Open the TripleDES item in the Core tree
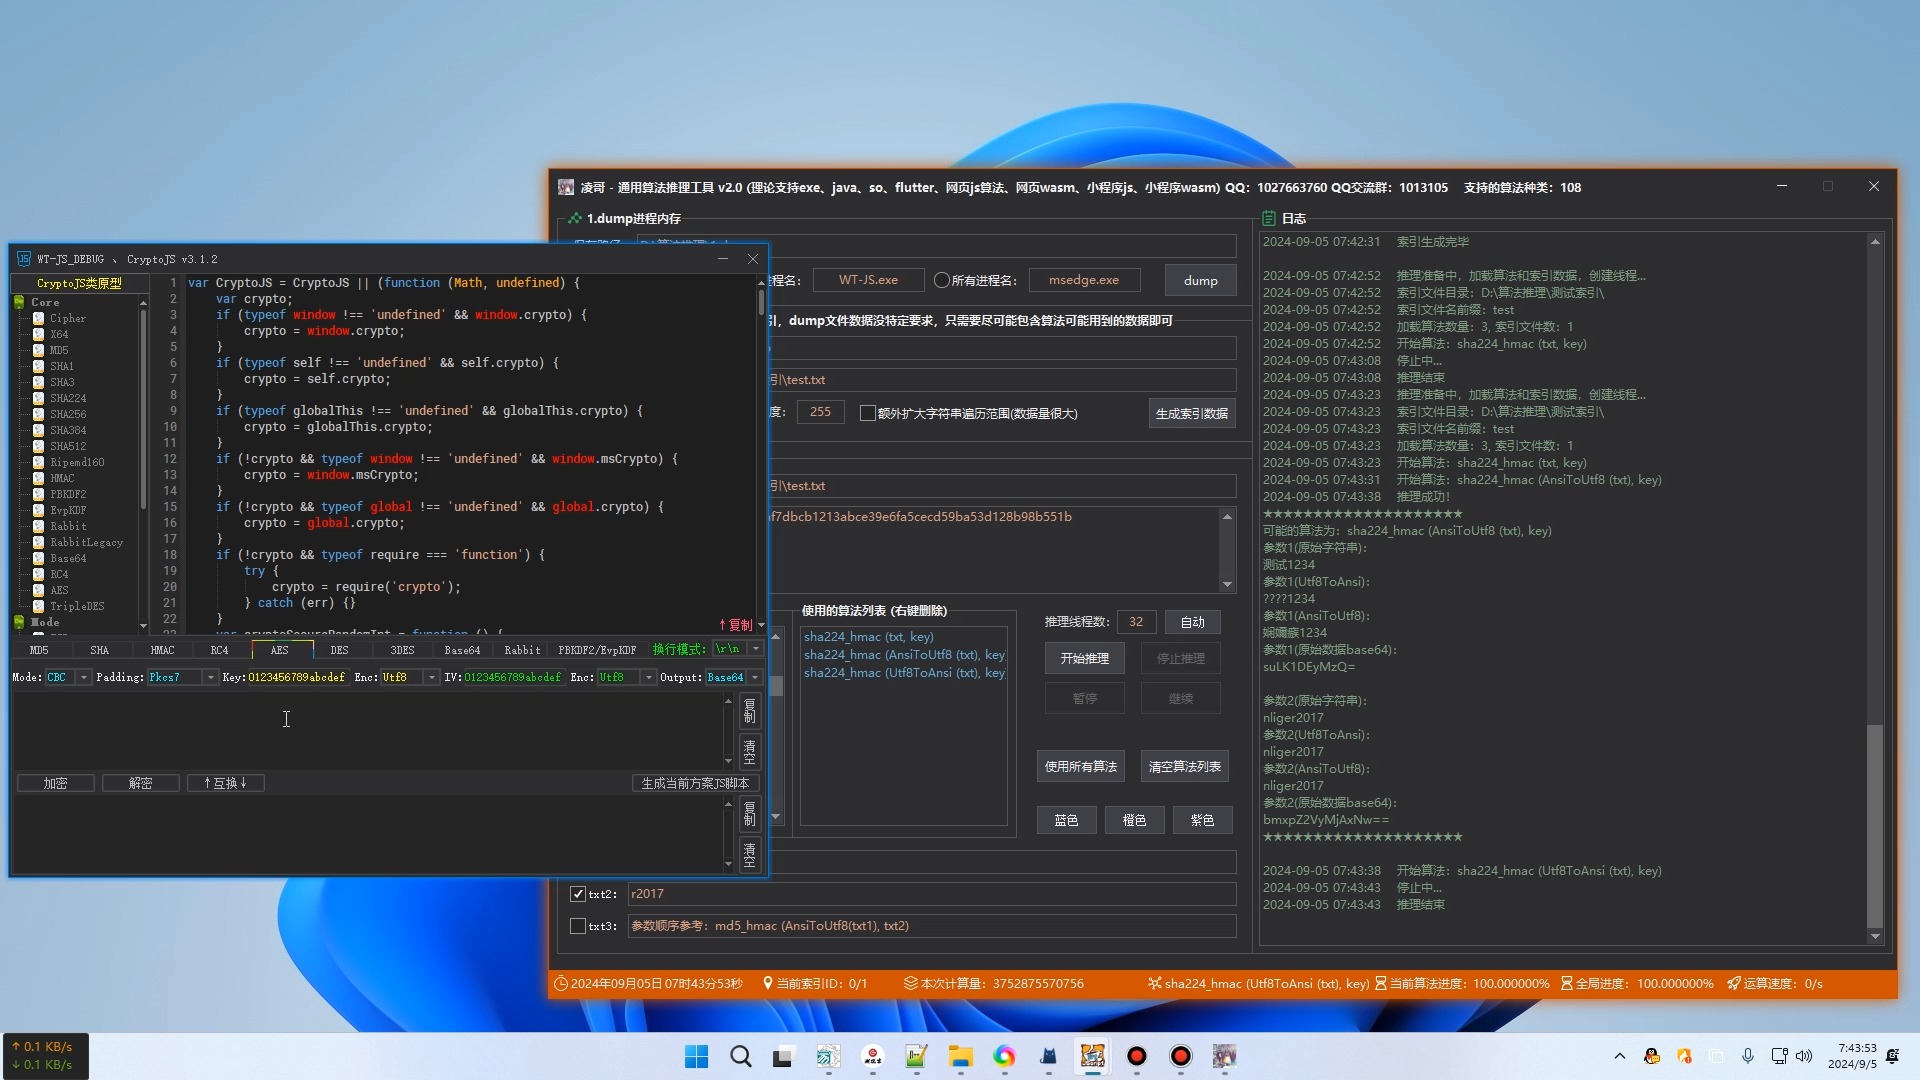Screen dimensions: 1920x1080 (x=77, y=606)
